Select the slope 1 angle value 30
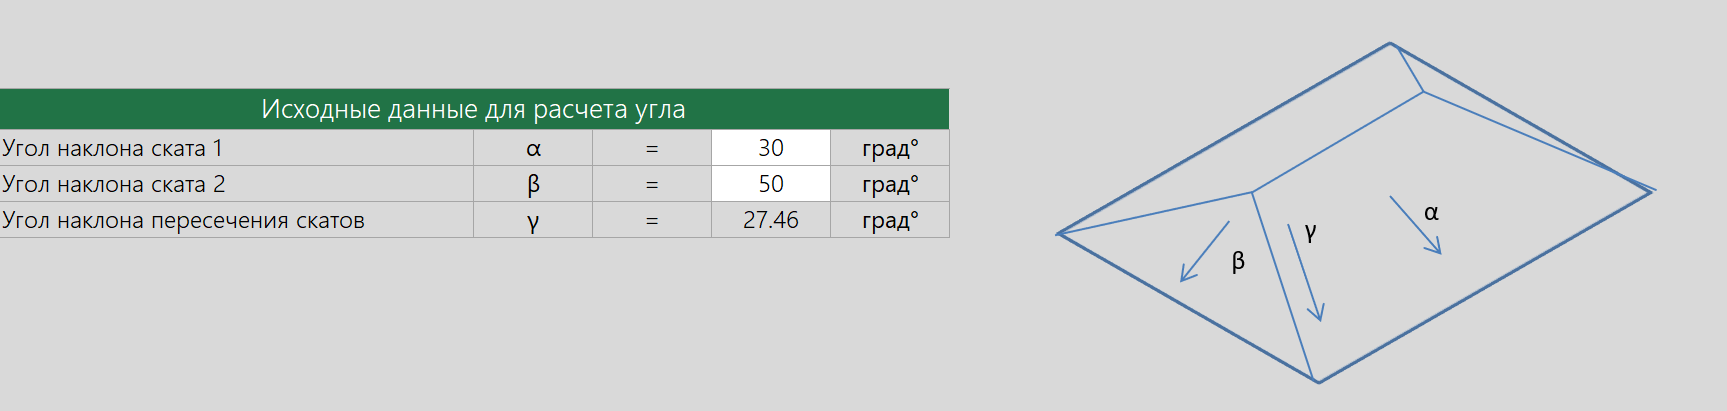 pyautogui.click(x=771, y=148)
